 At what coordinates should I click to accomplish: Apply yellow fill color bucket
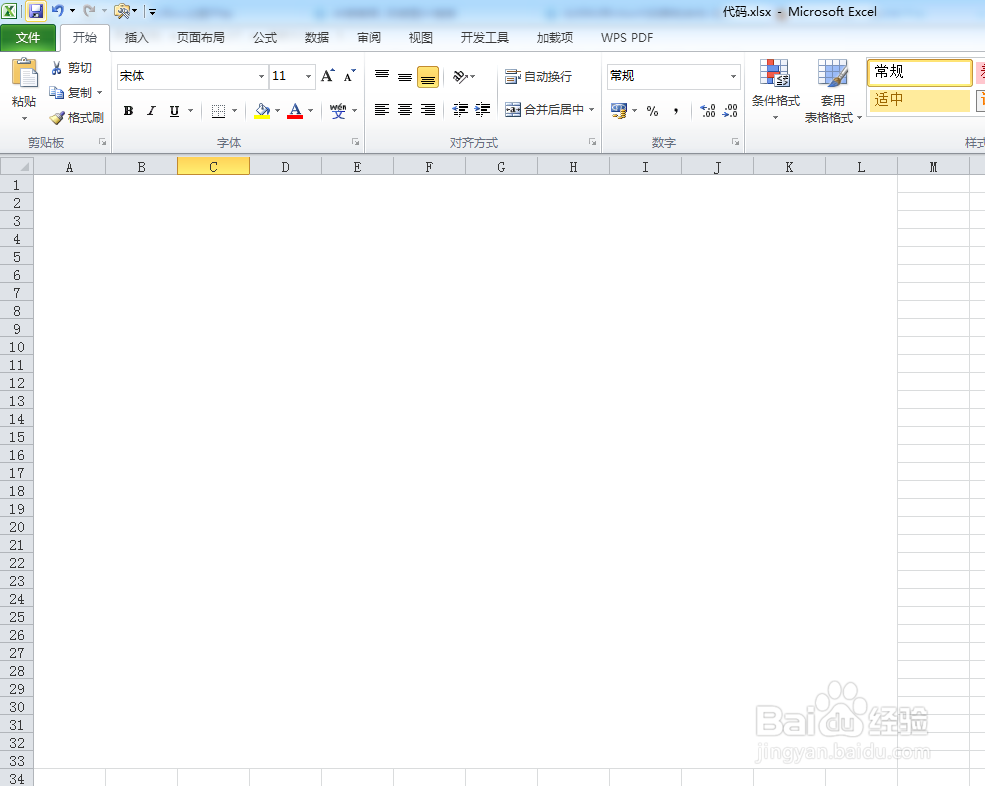(x=262, y=111)
